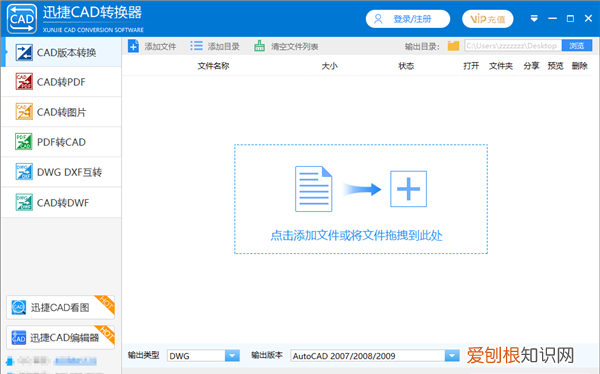Viewport: 600px width, 374px height.
Task: Minimize the CAD converter window
Action: tap(552, 18)
